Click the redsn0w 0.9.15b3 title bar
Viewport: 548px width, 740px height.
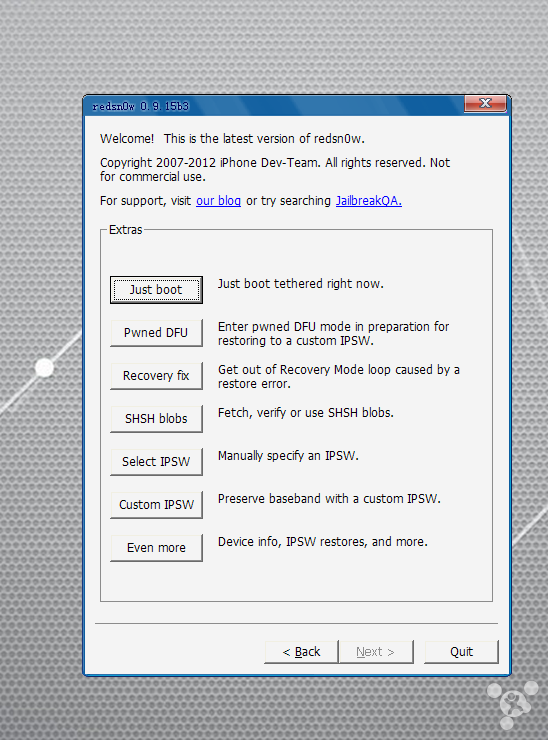pyautogui.click(x=274, y=106)
